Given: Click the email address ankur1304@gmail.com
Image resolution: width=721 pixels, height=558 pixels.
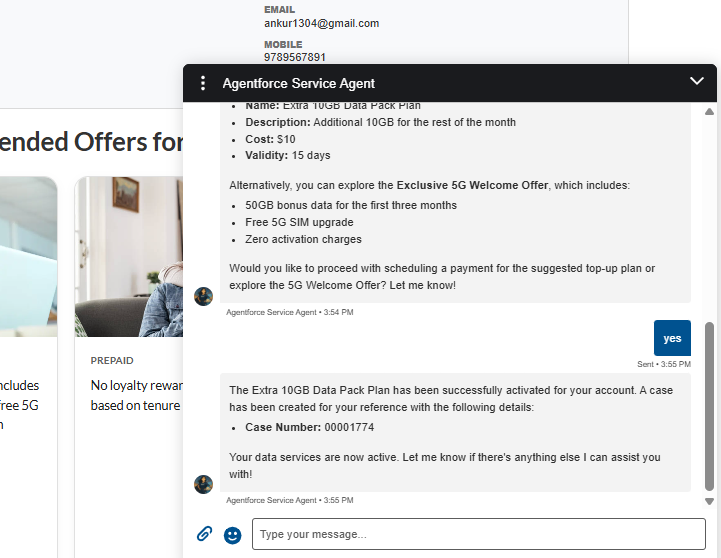Looking at the screenshot, I should pos(321,23).
